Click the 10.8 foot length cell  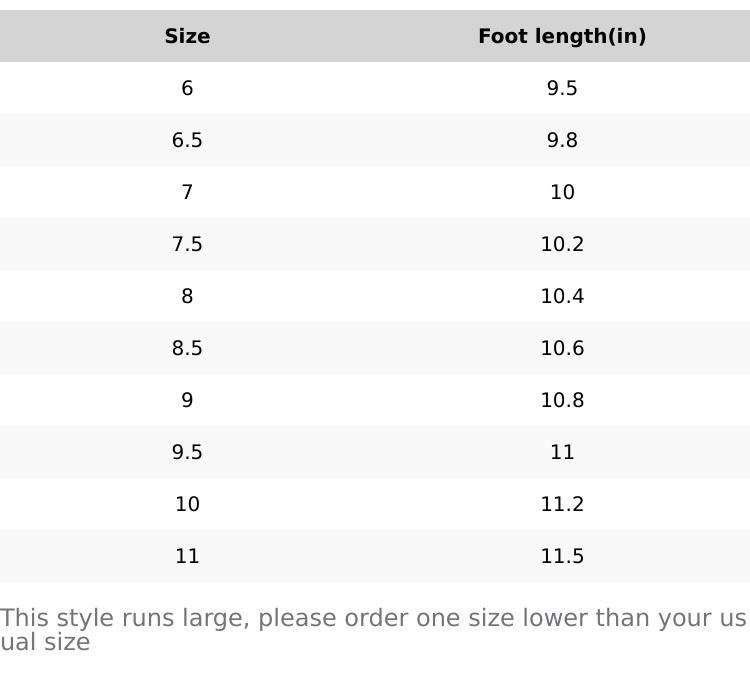point(562,401)
